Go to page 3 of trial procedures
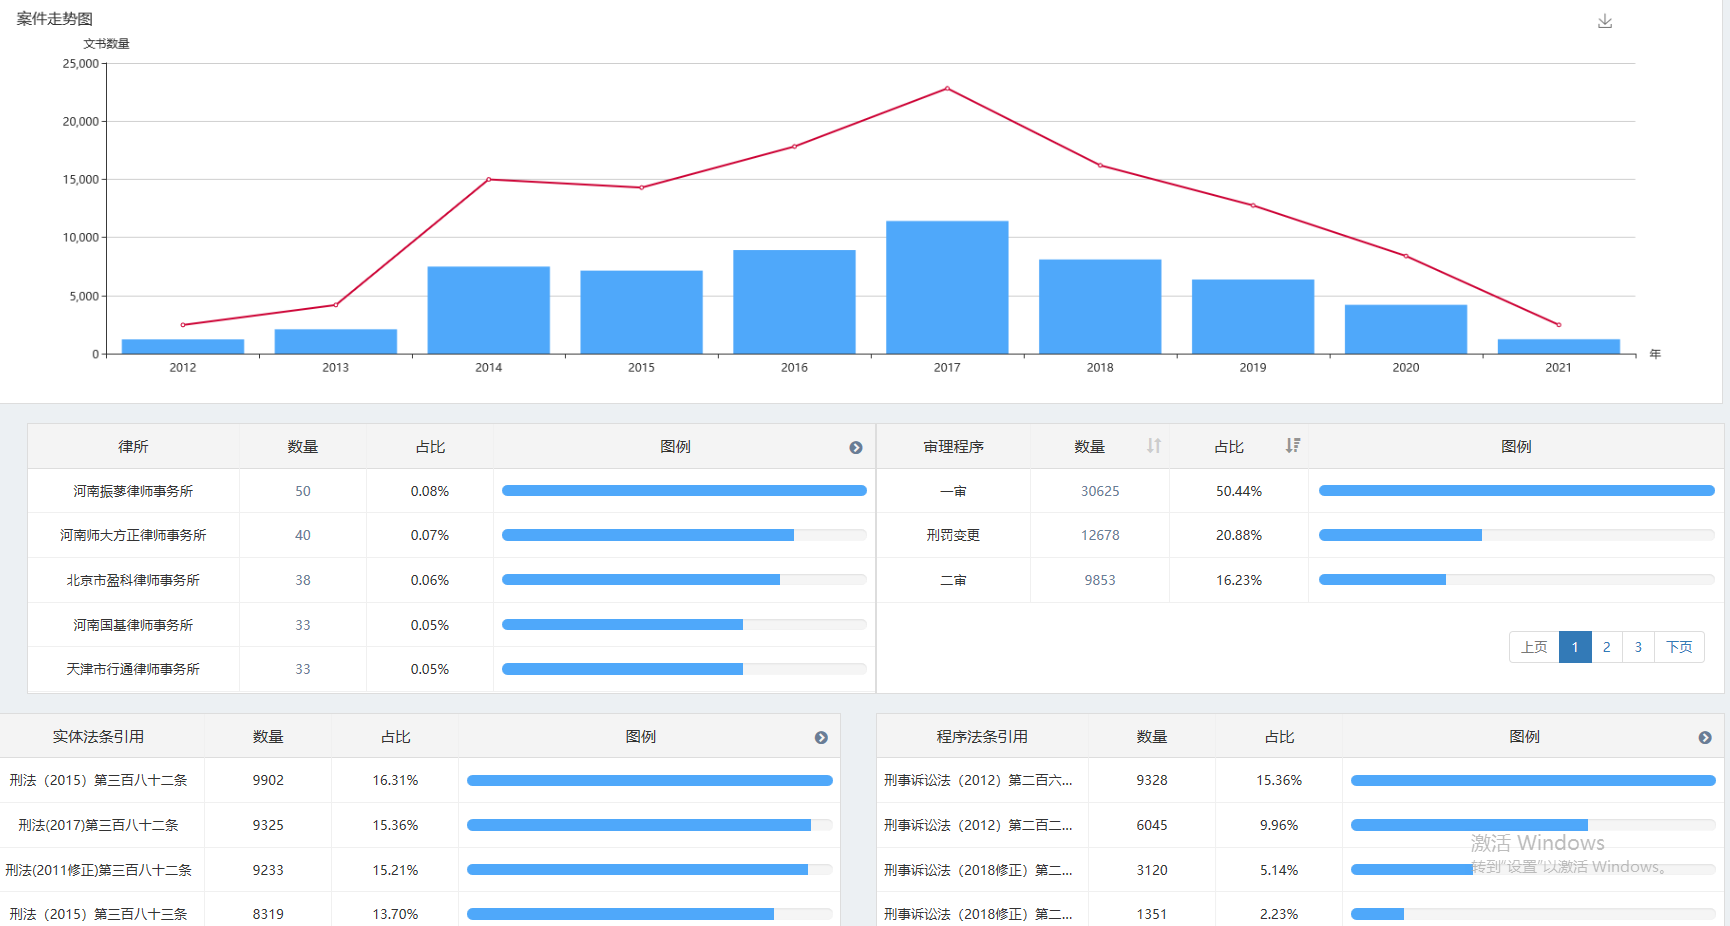 1638,647
